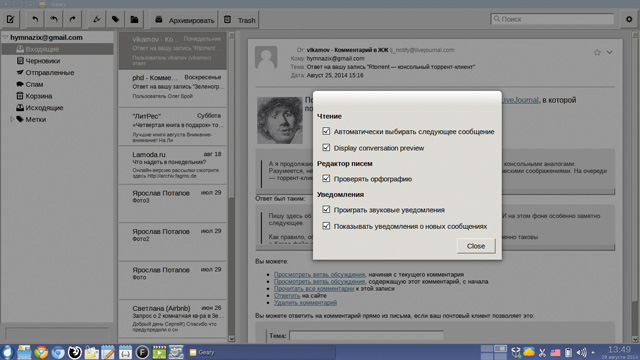Image resolution: width=640 pixels, height=360 pixels.
Task: Click the Reply arrow icon in toolbar
Action: pyautogui.click(x=35, y=19)
